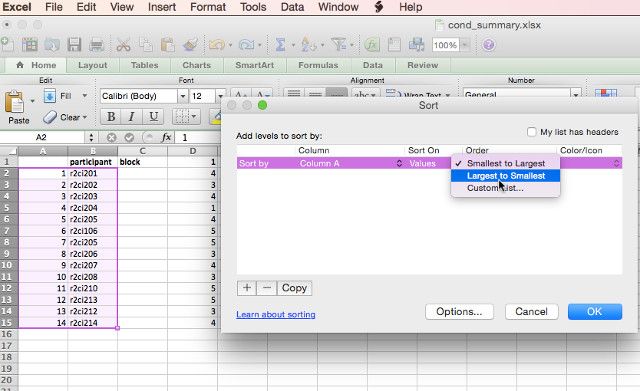Click OK in the Sort dialog
The image size is (640, 391).
pyautogui.click(x=595, y=311)
